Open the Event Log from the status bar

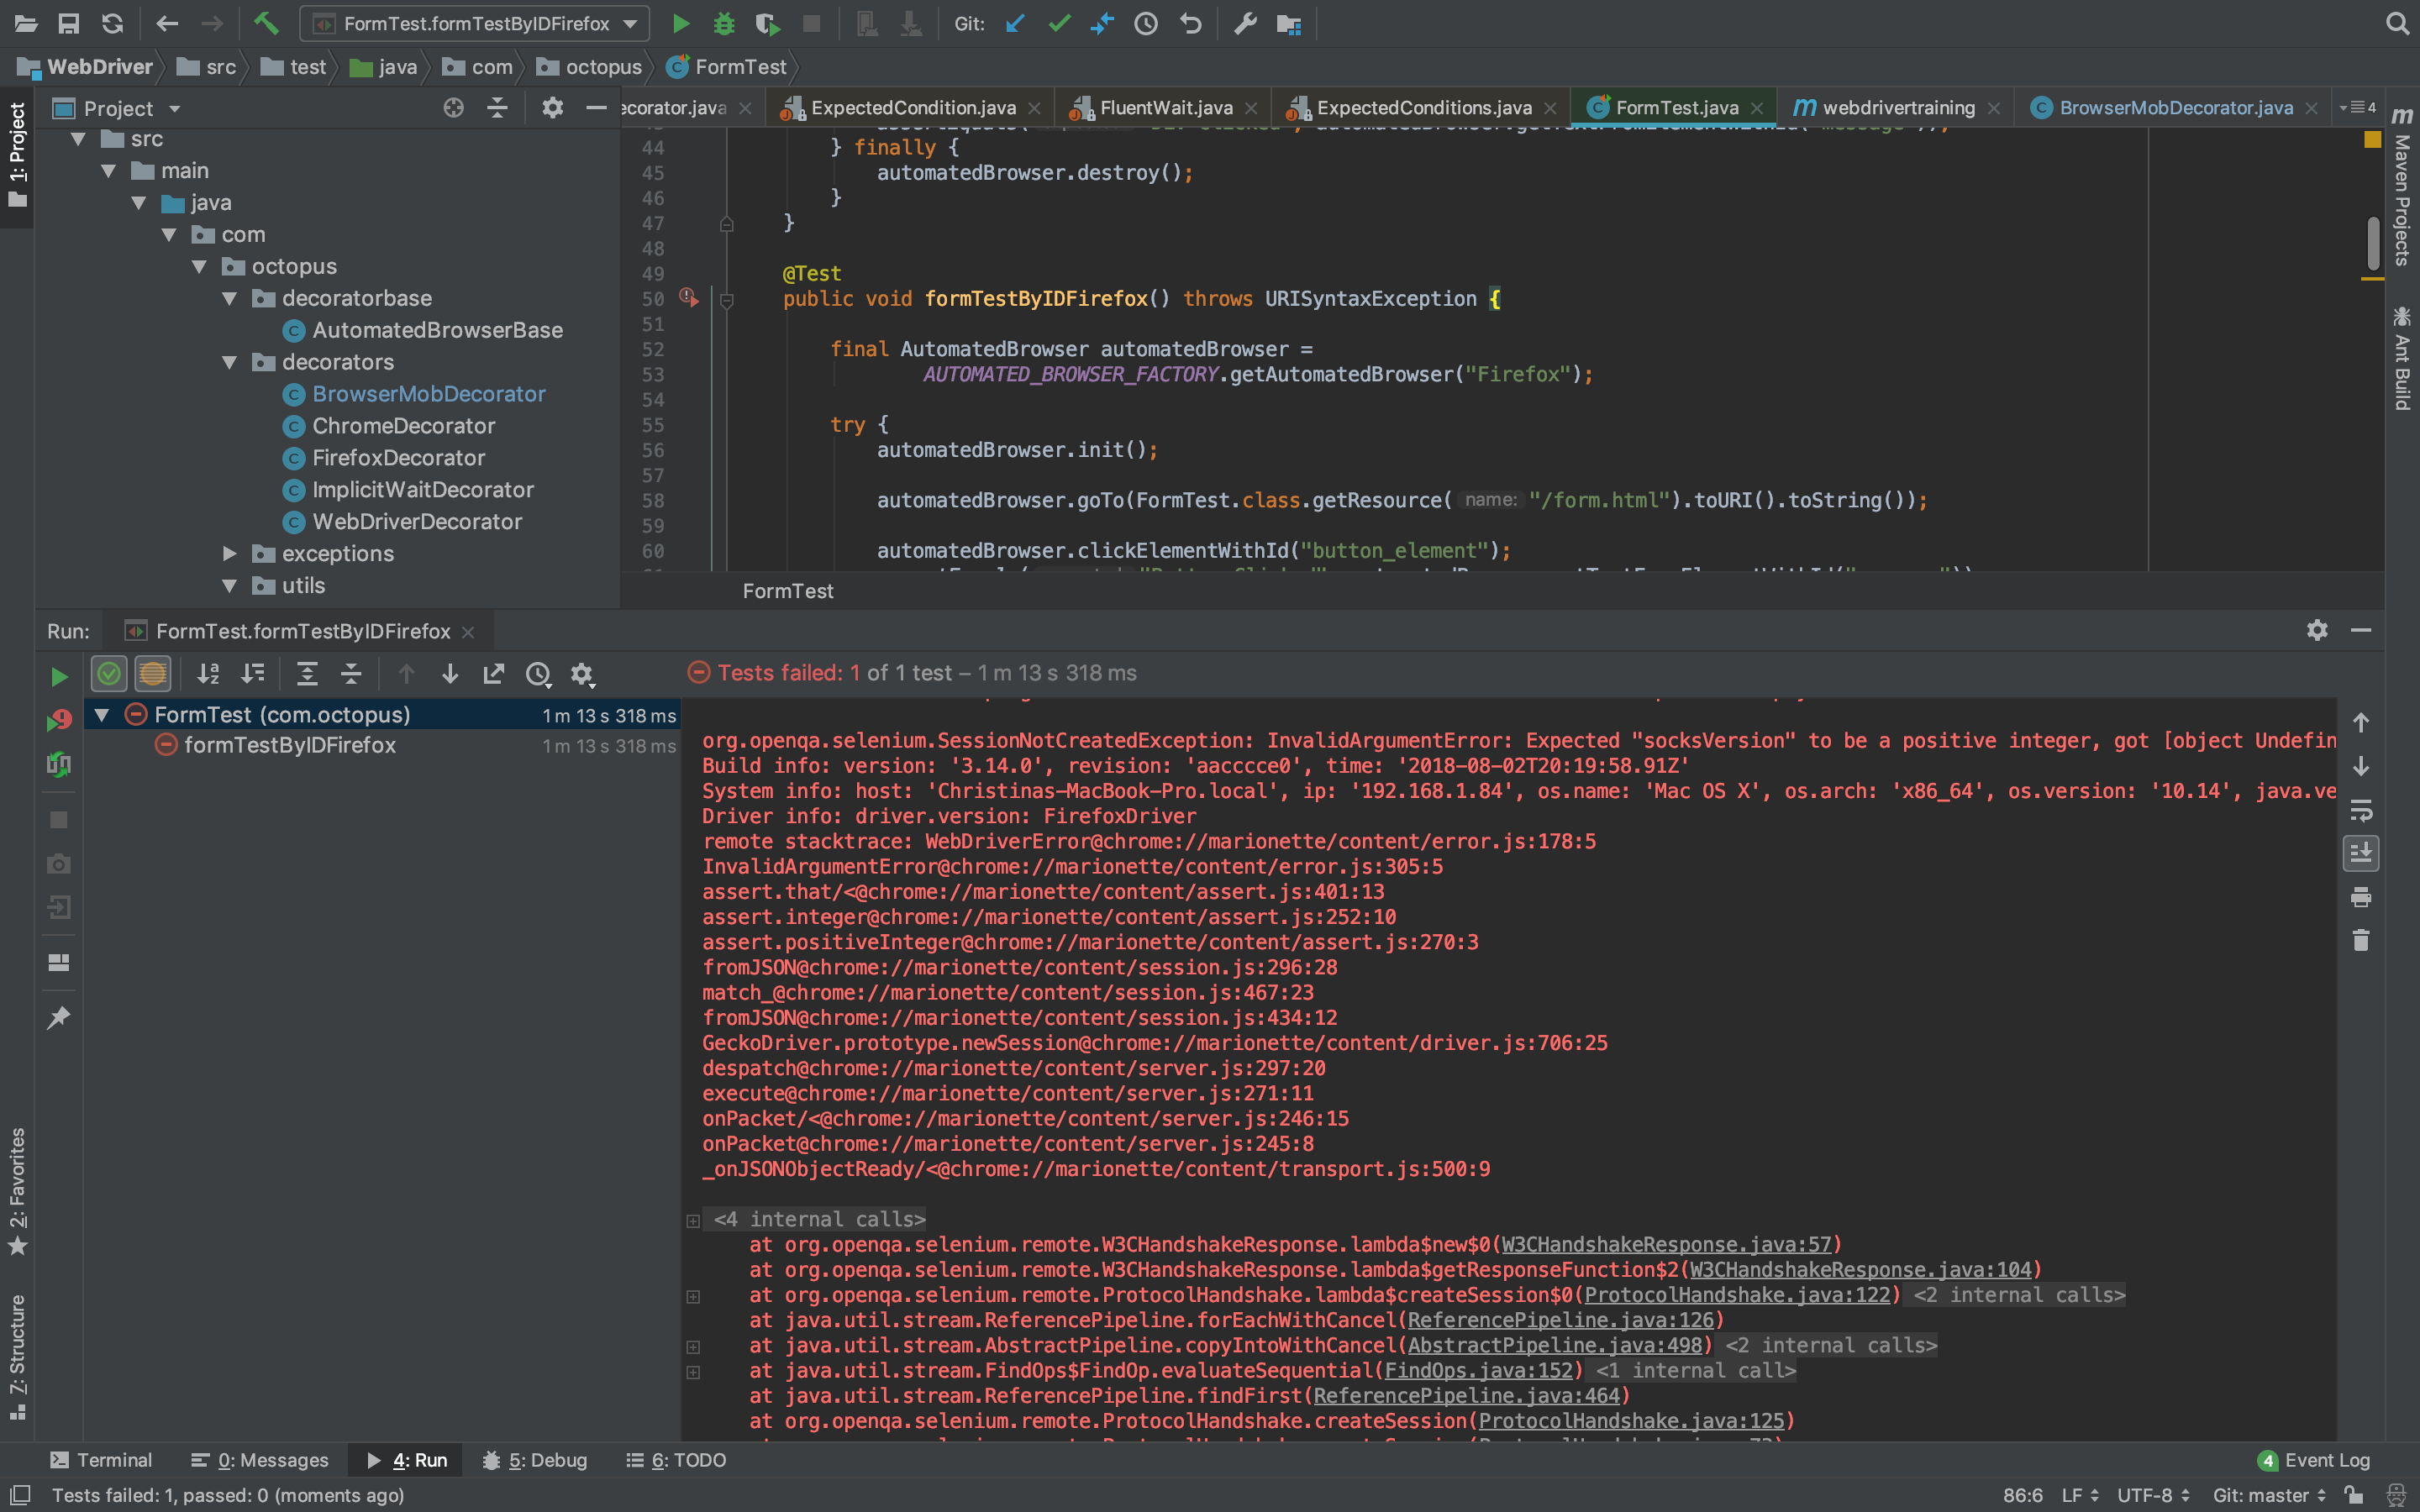point(2314,1460)
